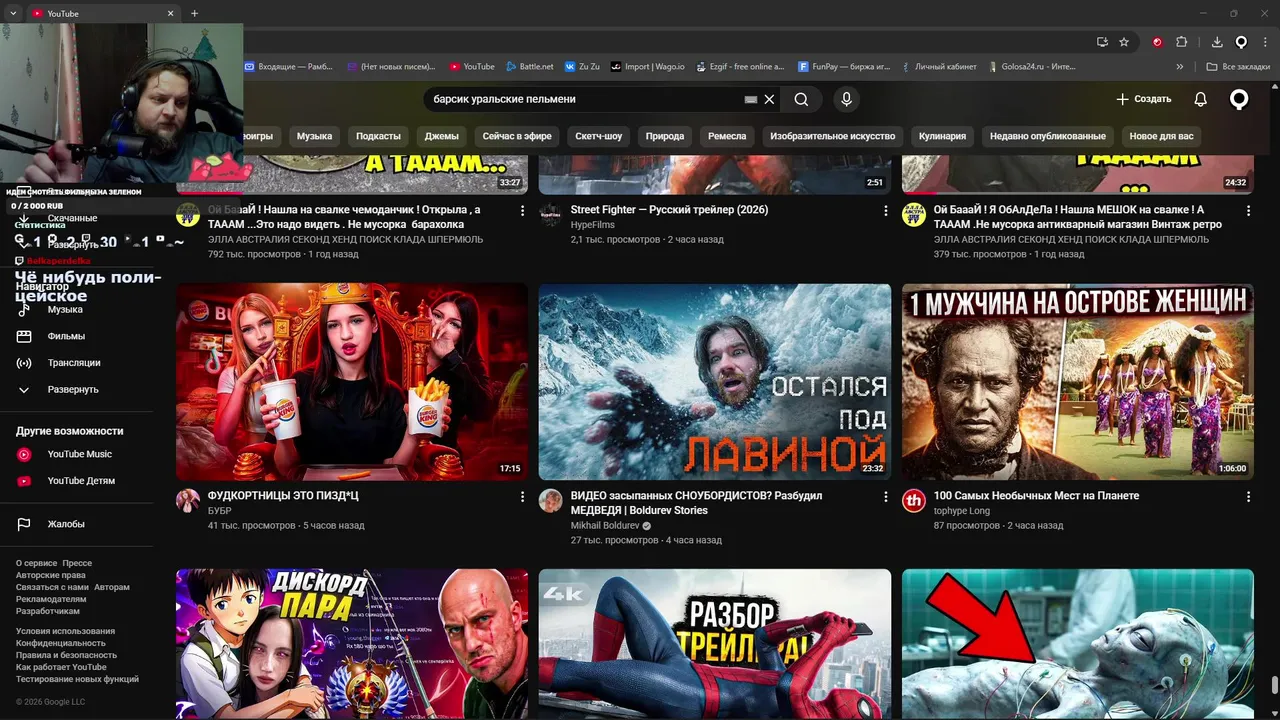The height and width of the screenshot is (720, 1280).
Task: Open the notifications bell
Action: pos(1200,99)
